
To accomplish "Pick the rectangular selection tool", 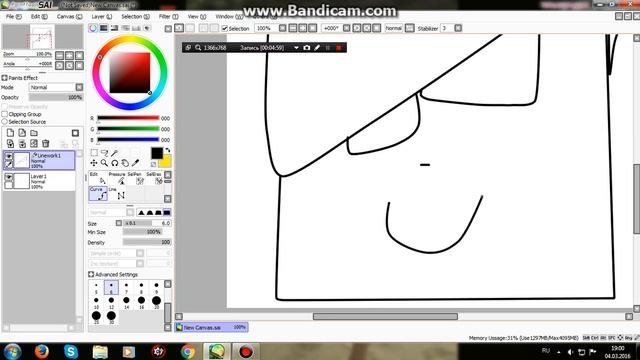I will tap(94, 153).
